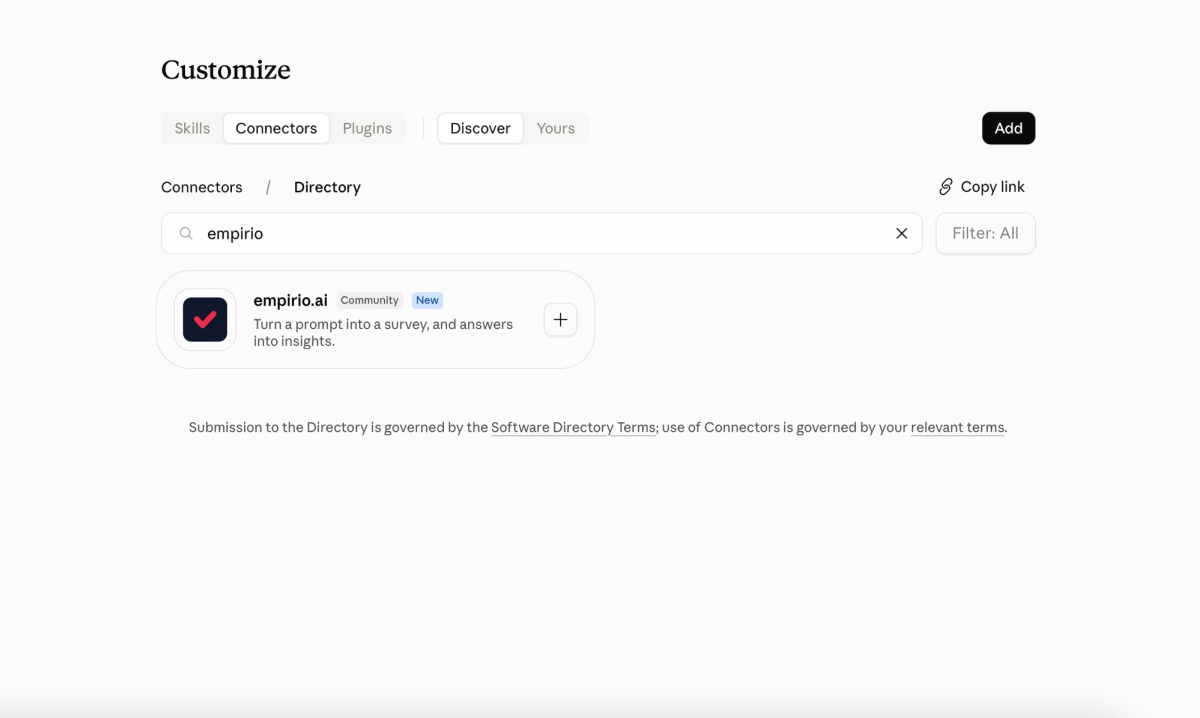The image size is (1200, 718).
Task: Open the Software Directory Terms link
Action: click(573, 427)
